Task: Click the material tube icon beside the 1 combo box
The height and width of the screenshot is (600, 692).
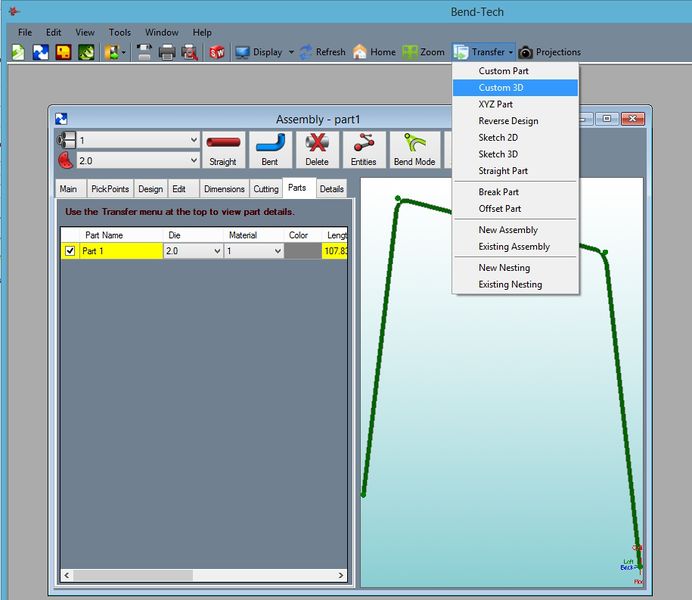Action: (66, 140)
